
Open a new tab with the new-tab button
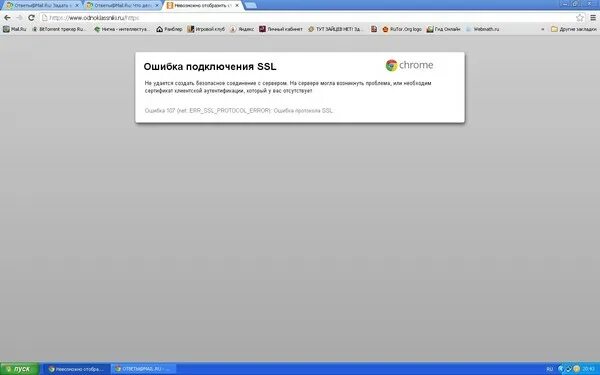pos(251,5)
